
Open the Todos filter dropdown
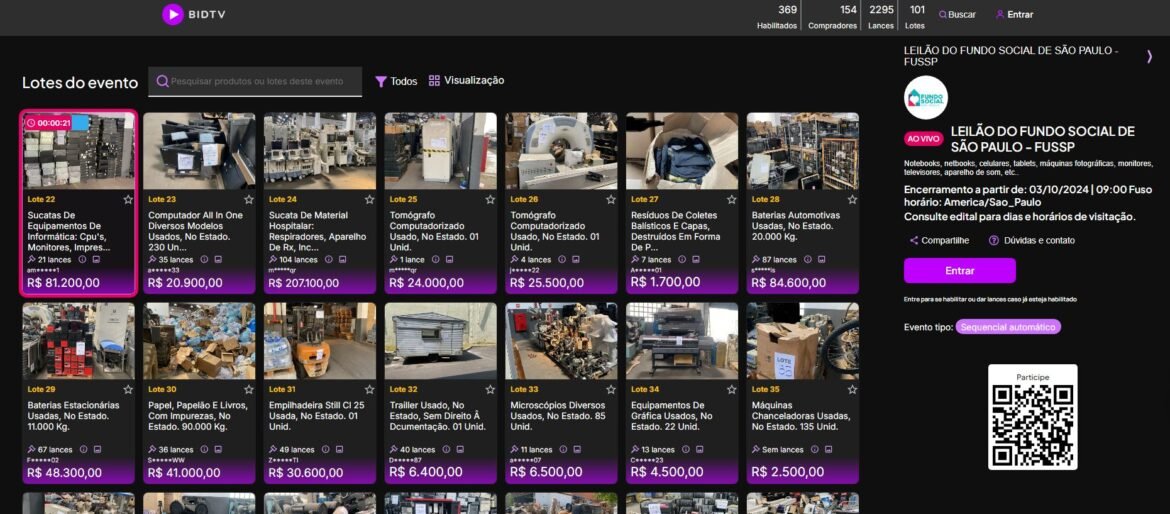[x=396, y=81]
